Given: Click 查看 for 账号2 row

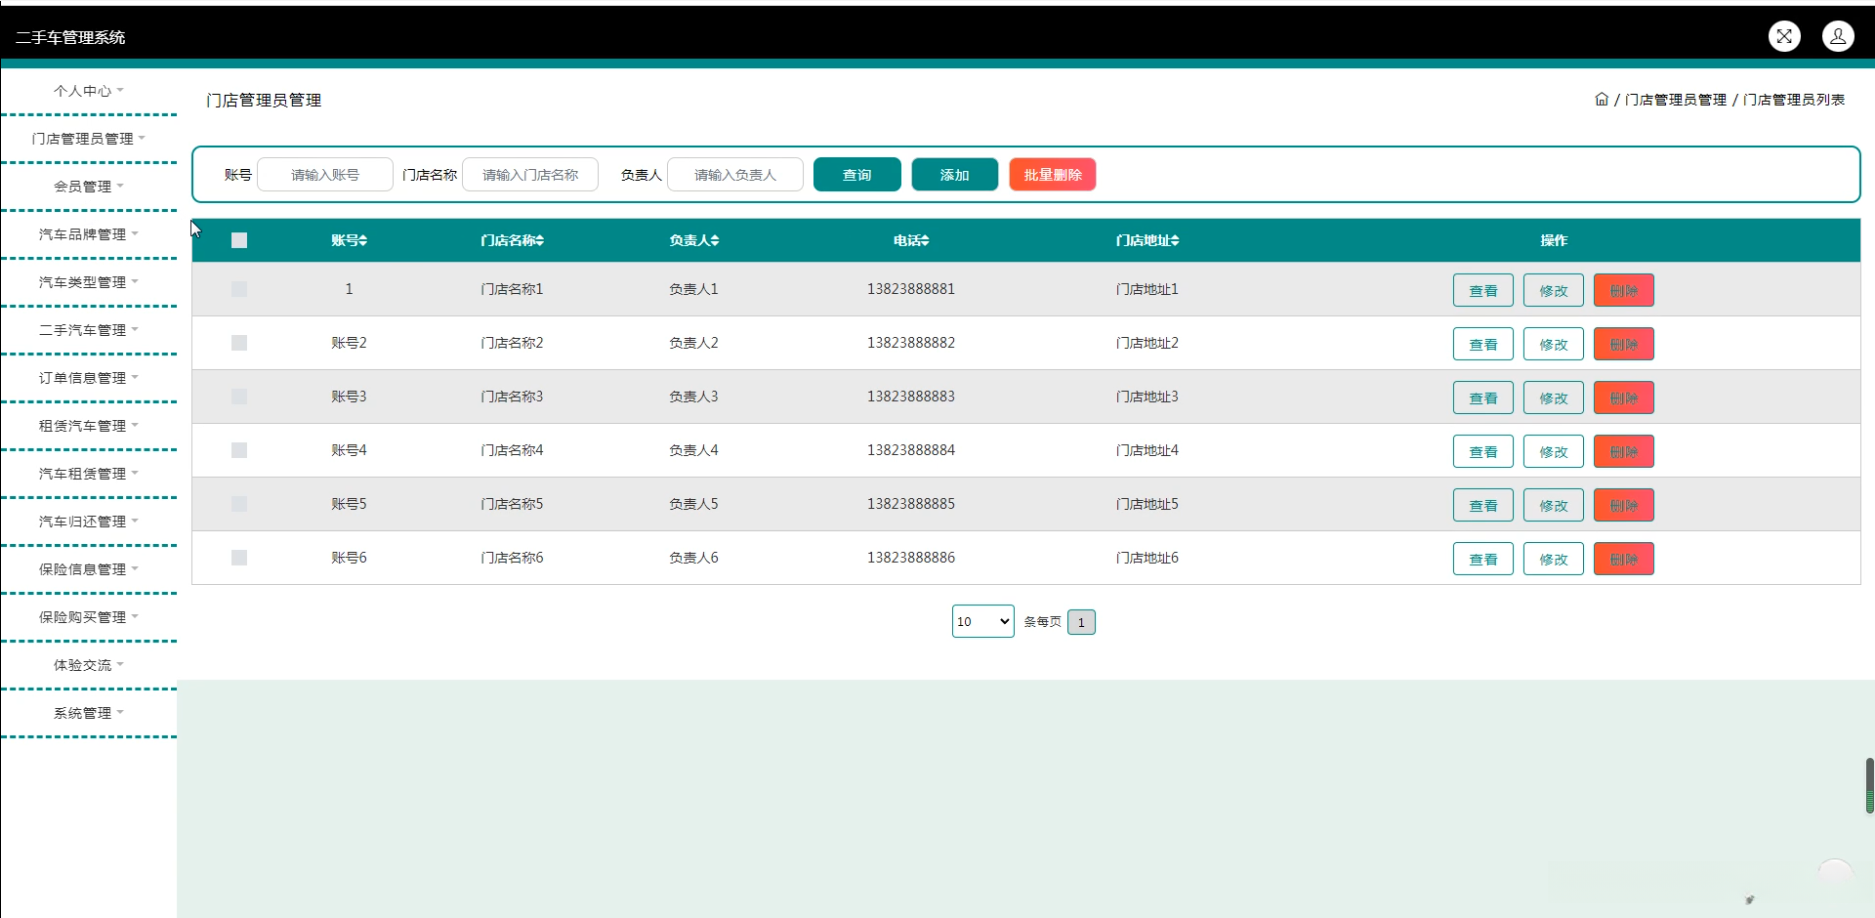Looking at the screenshot, I should (1483, 344).
